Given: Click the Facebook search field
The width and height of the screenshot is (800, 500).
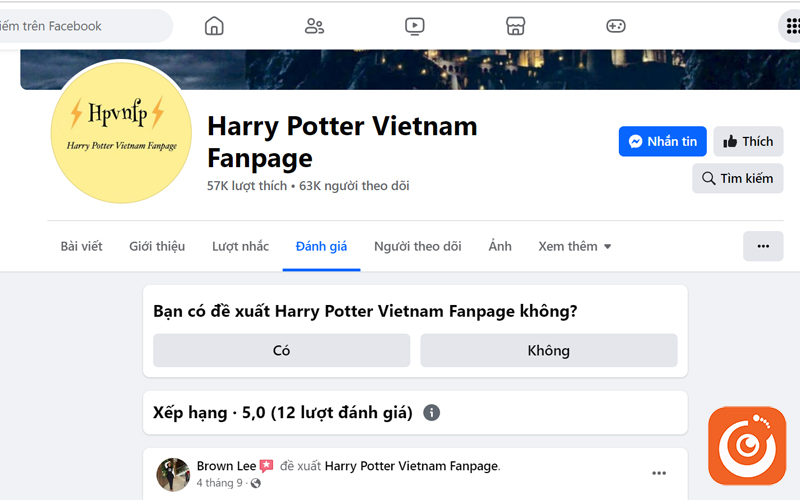Looking at the screenshot, I should coord(84,26).
